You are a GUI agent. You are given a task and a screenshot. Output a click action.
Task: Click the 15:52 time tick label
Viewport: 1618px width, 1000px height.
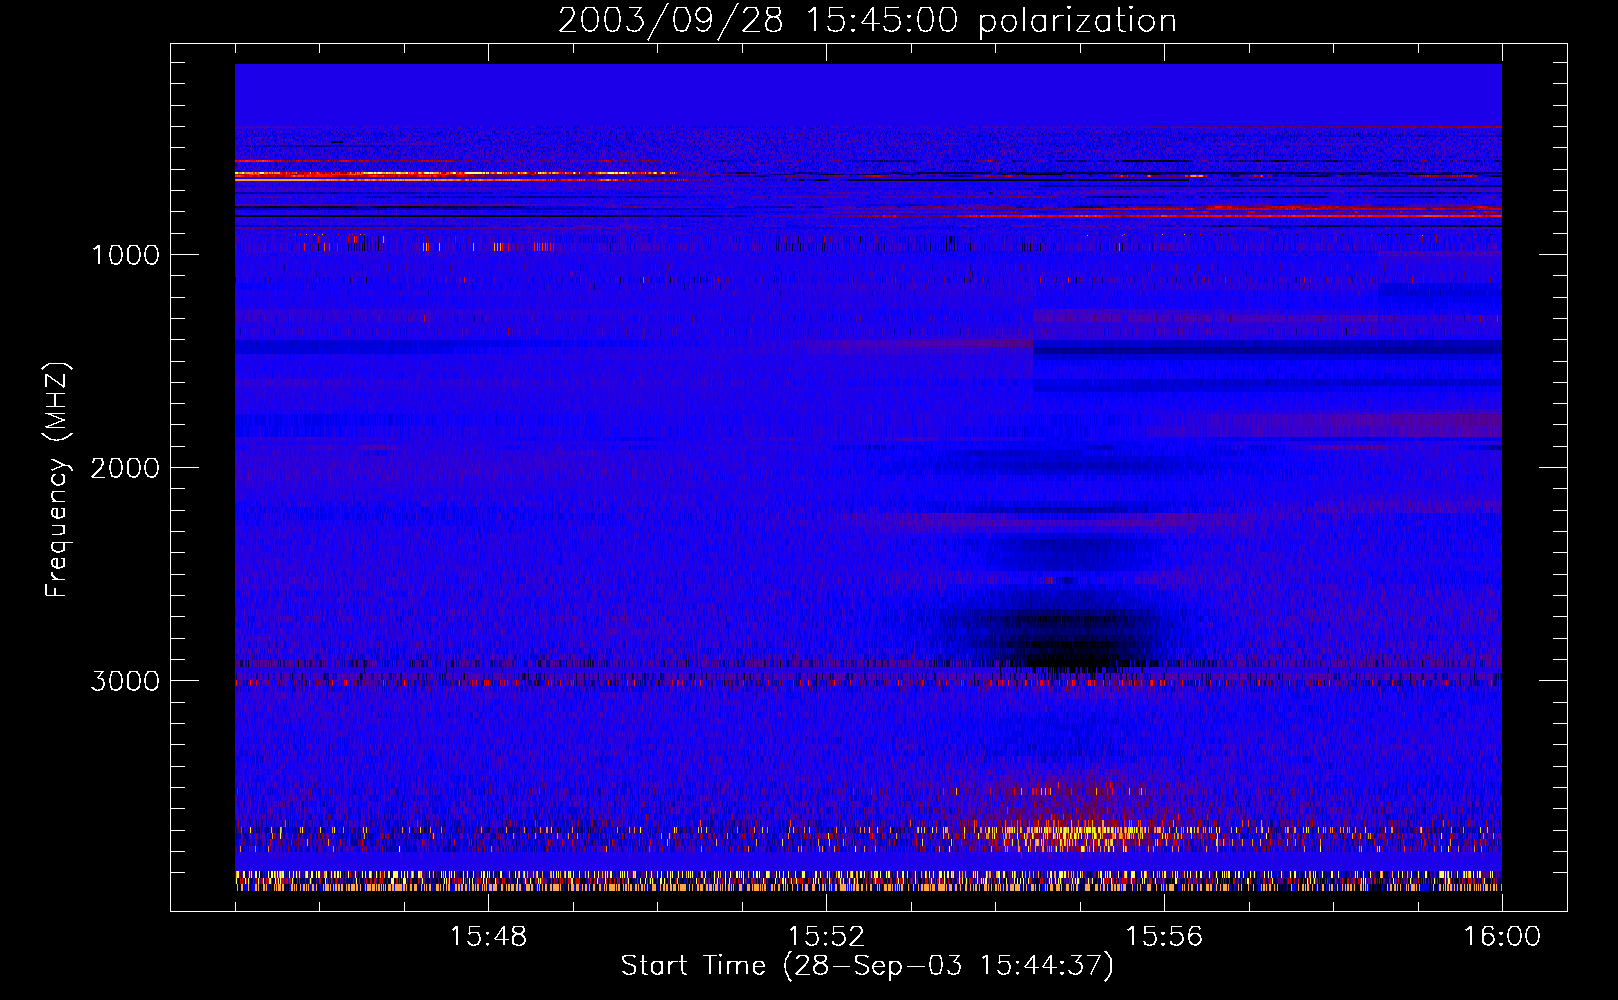pos(826,937)
